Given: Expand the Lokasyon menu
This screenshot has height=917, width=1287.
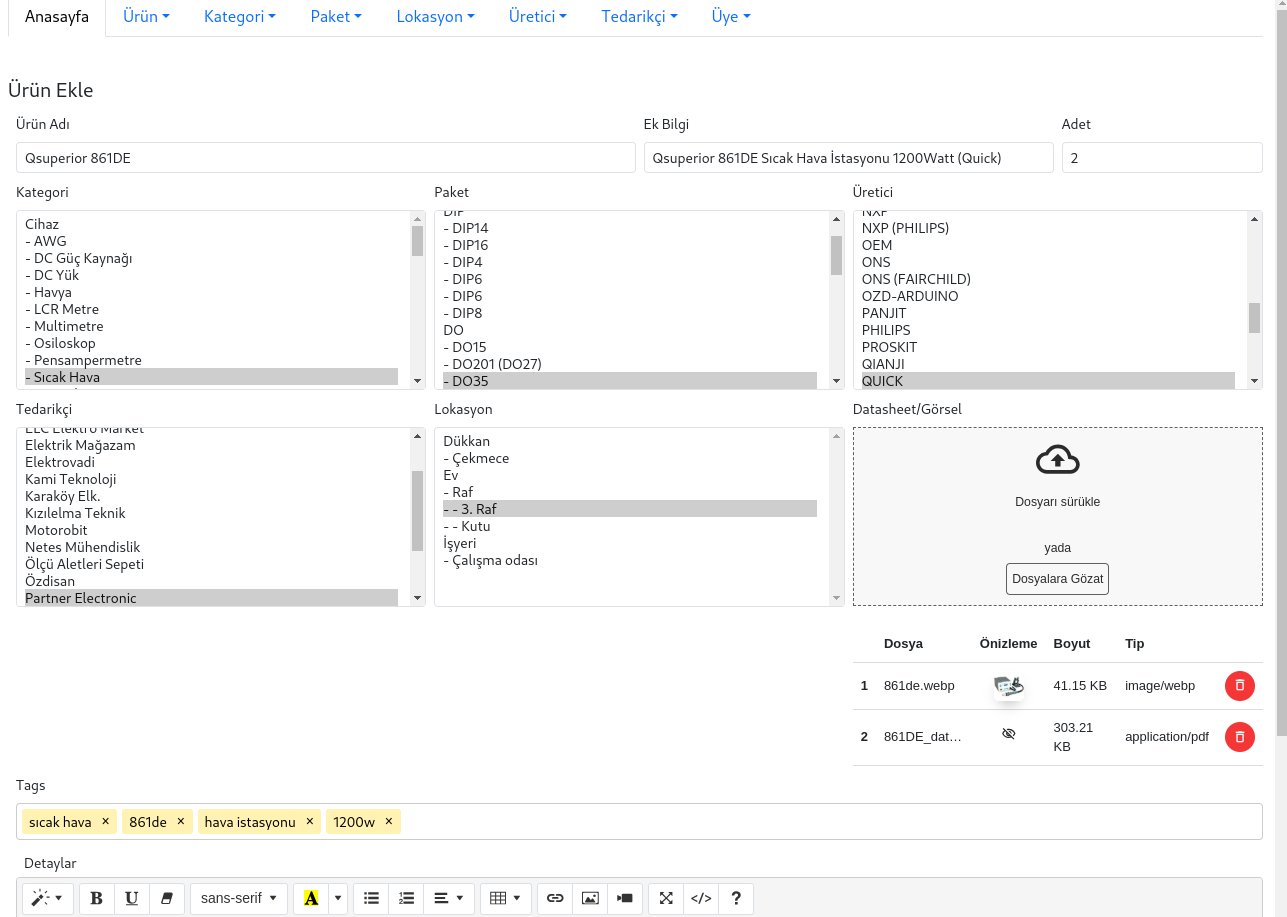Looking at the screenshot, I should (x=436, y=17).
